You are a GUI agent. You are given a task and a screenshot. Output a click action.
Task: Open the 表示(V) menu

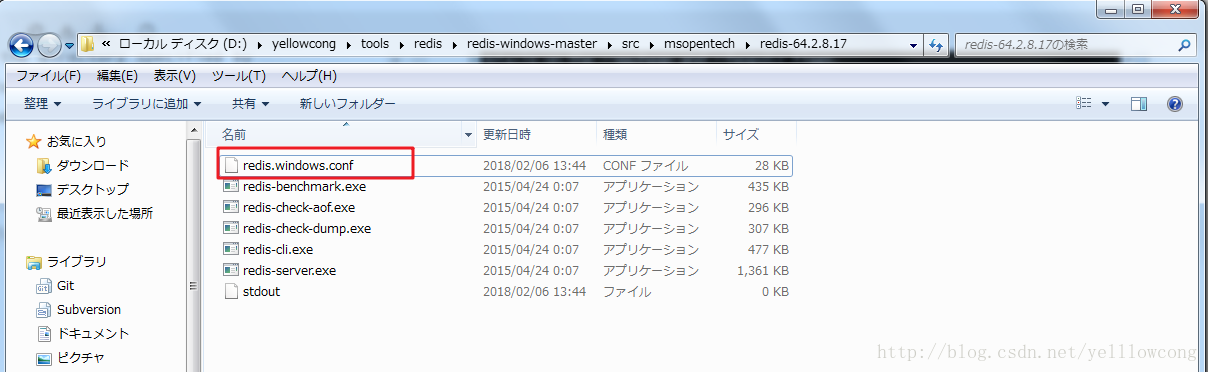click(175, 76)
